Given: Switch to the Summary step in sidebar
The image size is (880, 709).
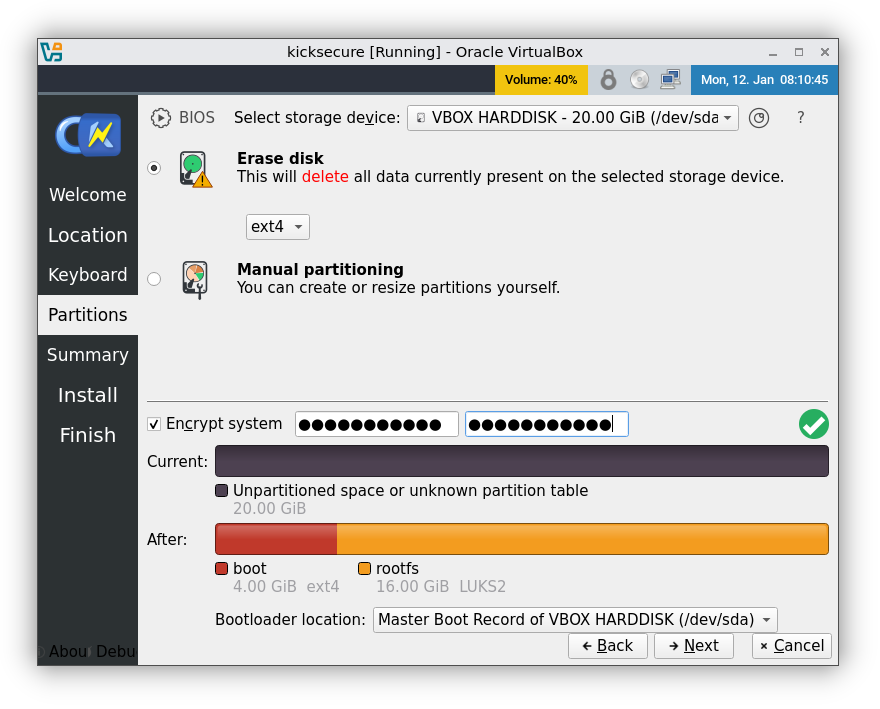Looking at the screenshot, I should click(87, 355).
